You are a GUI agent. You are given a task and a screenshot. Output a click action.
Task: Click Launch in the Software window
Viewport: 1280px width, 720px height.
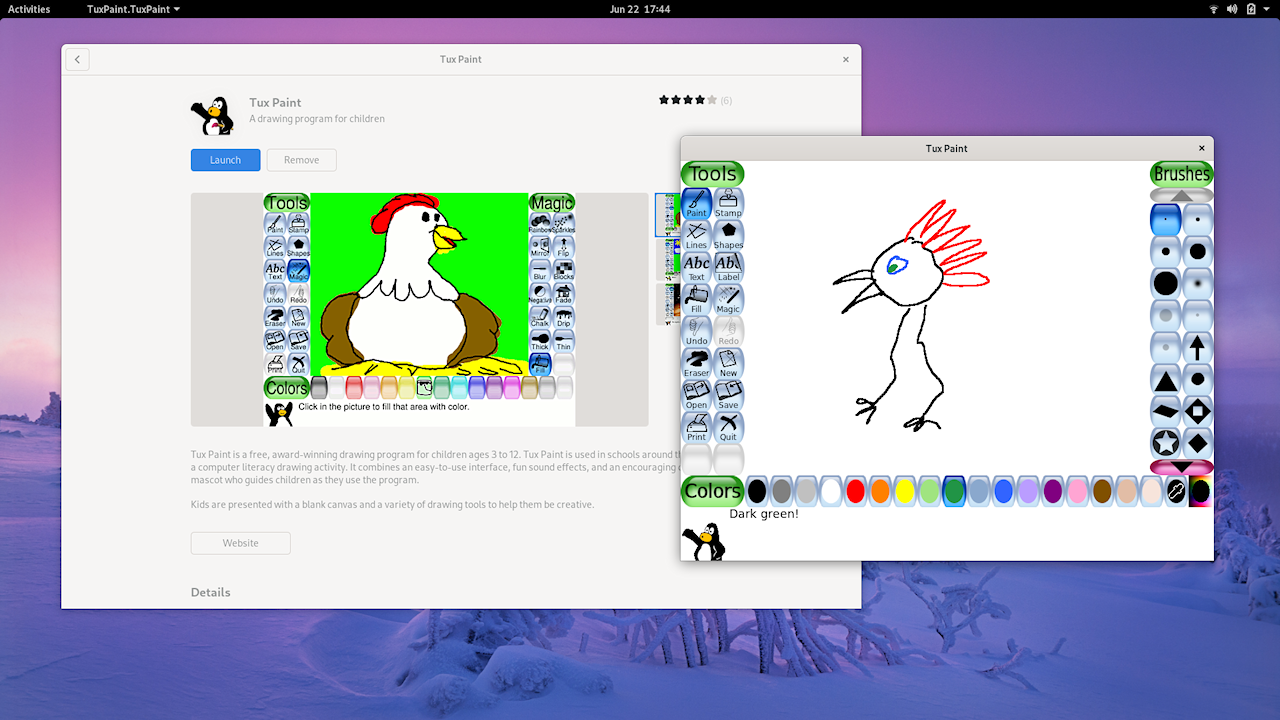pyautogui.click(x=226, y=160)
